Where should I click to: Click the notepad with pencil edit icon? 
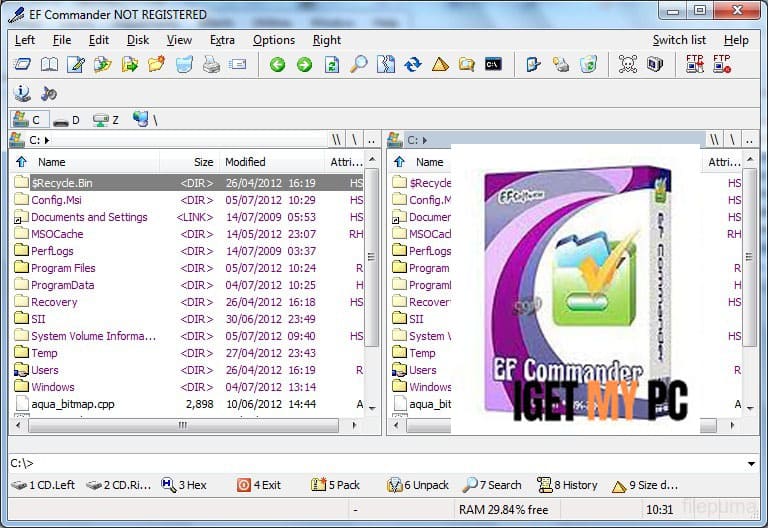76,64
